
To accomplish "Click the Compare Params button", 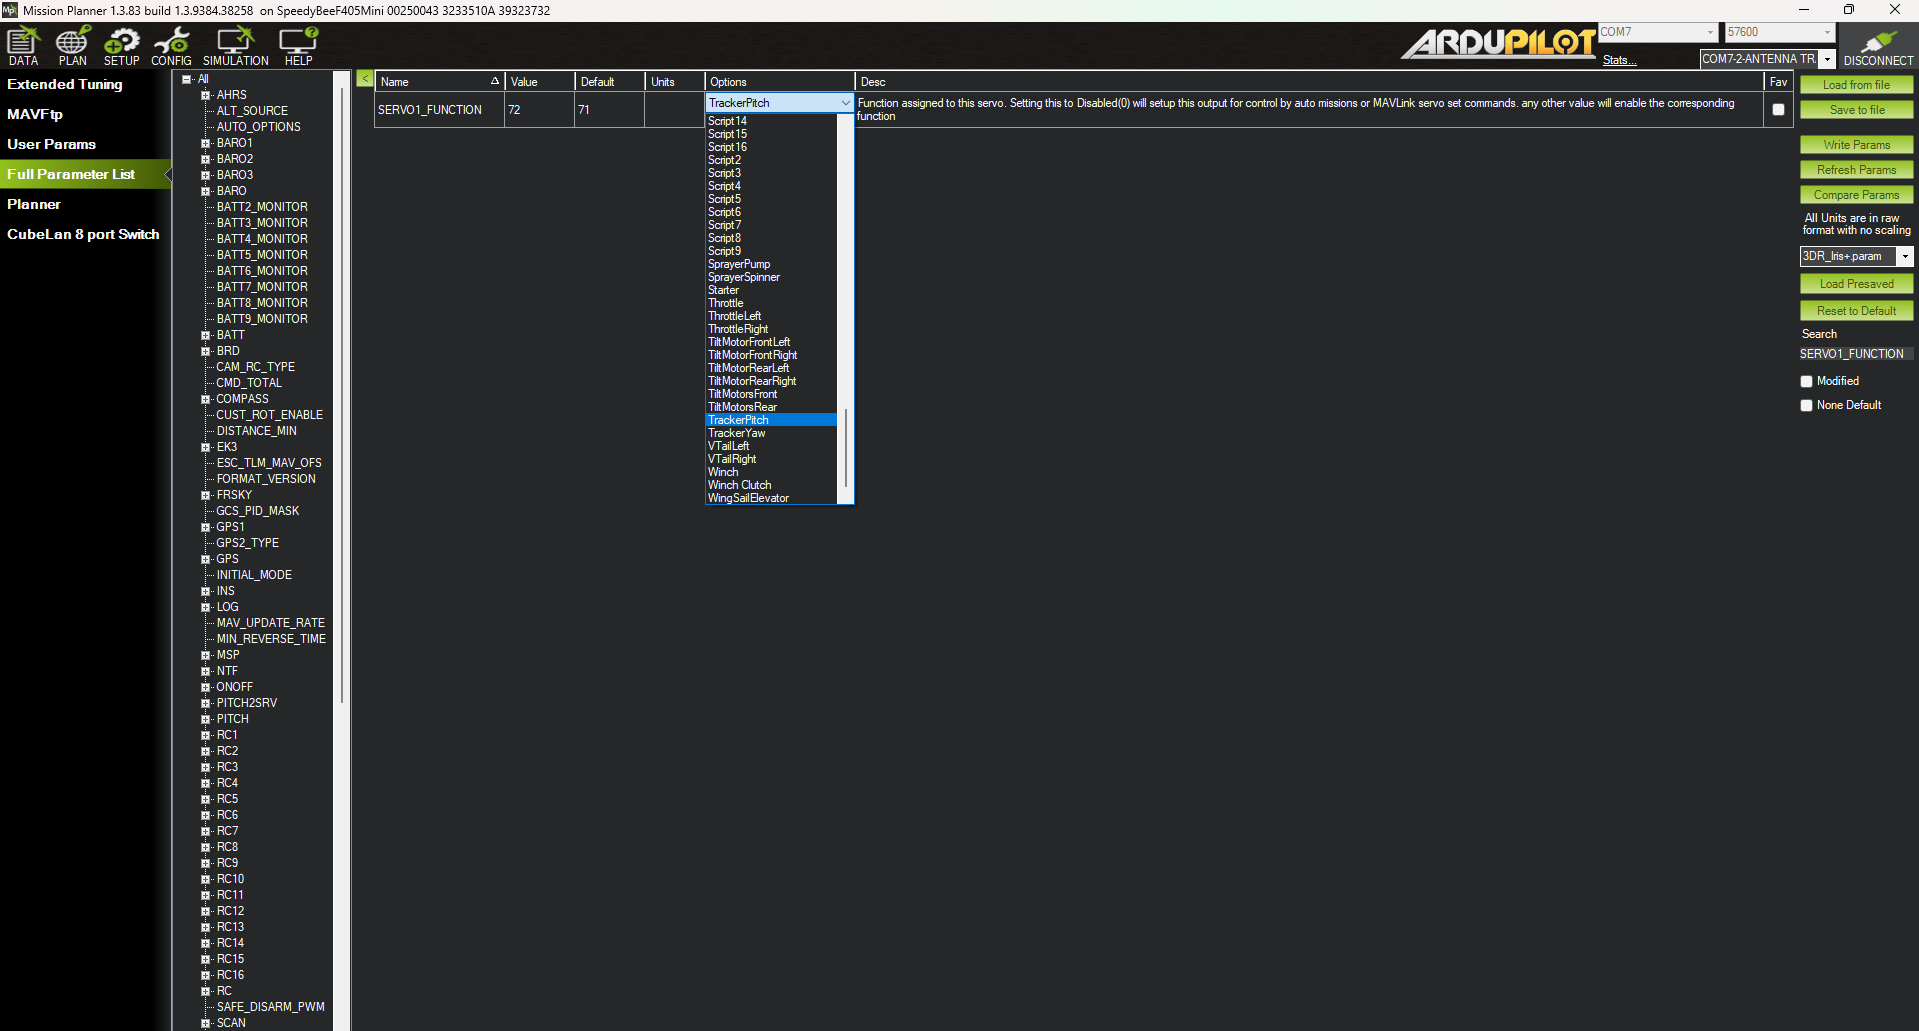I will [1856, 195].
